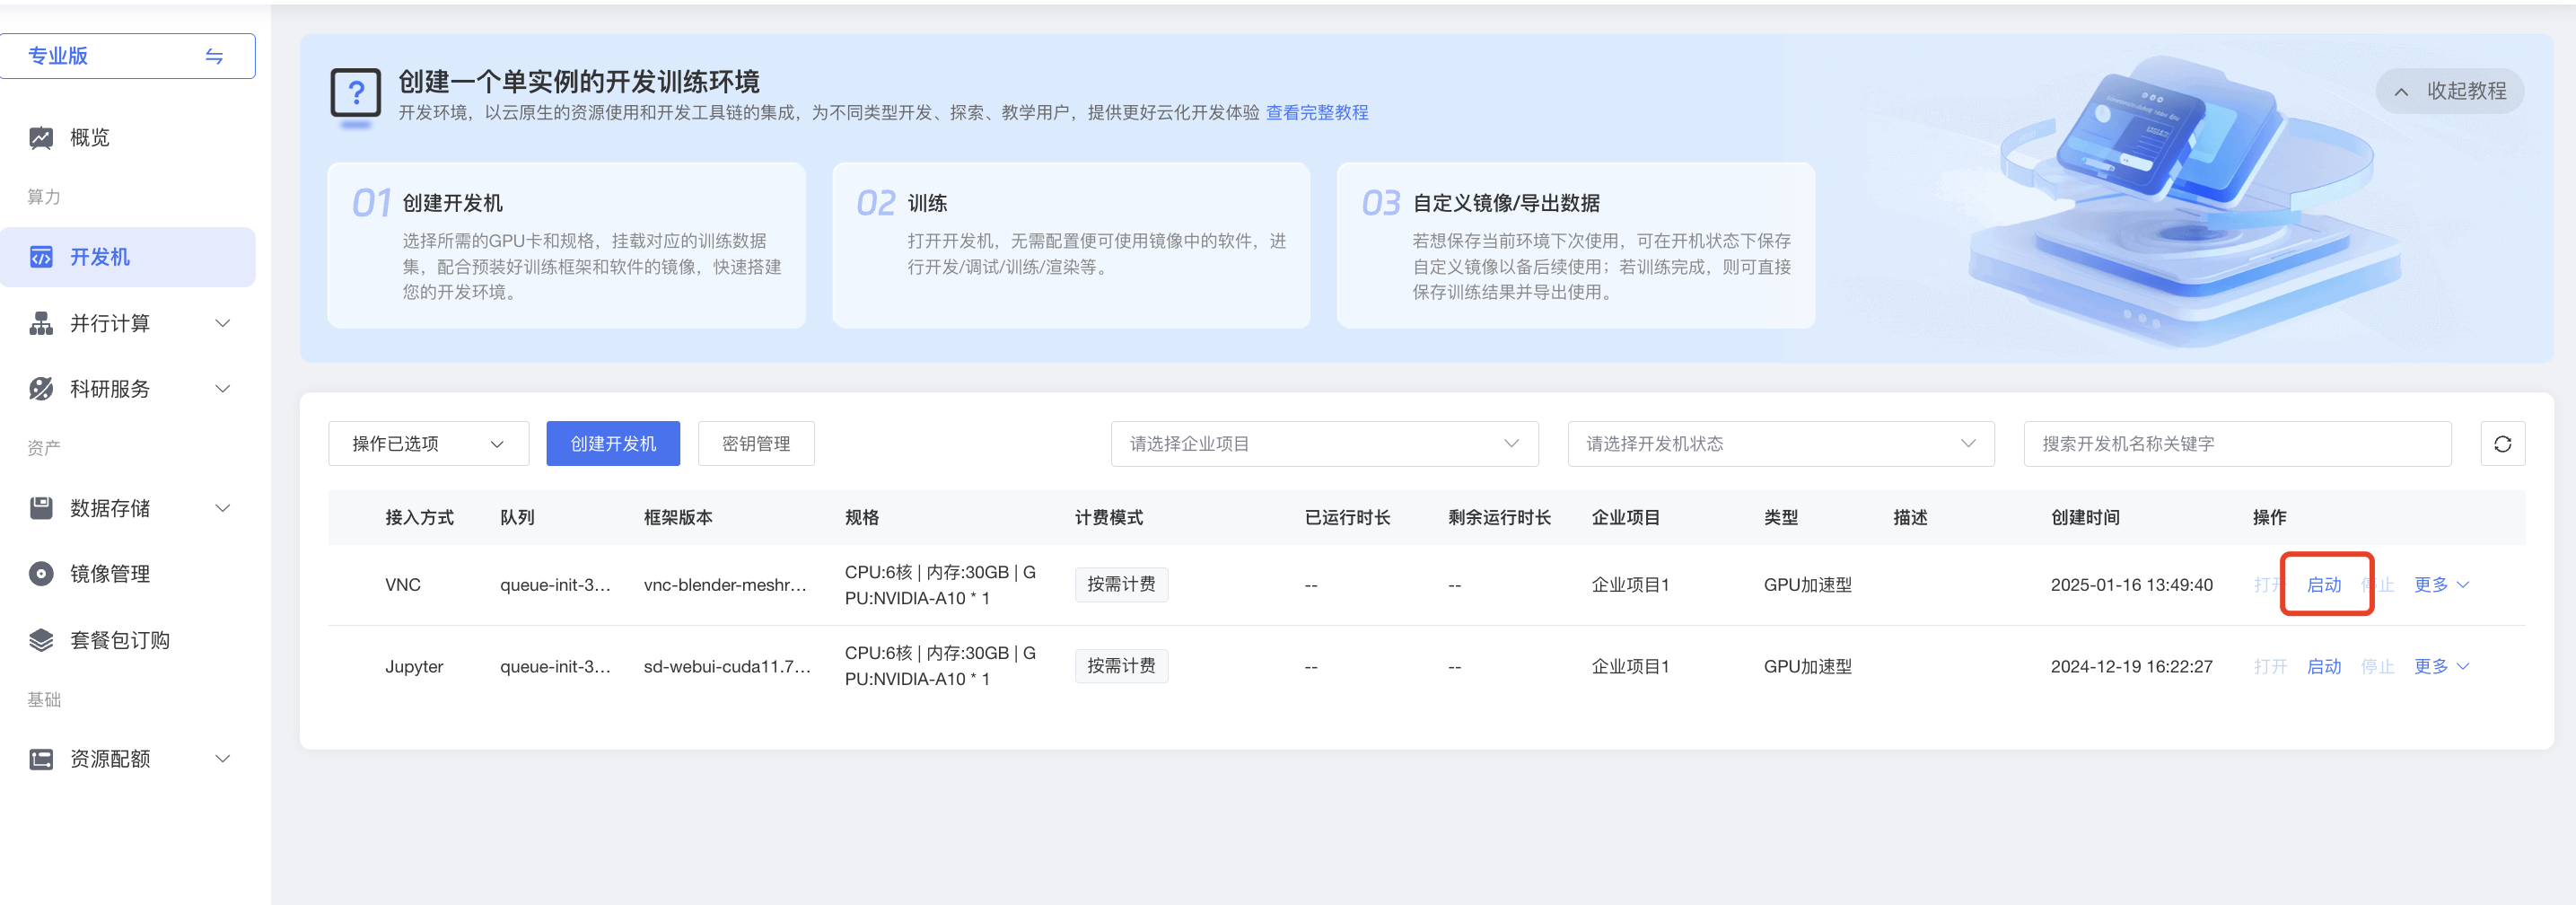Screen dimensions: 2576x905
Task: Click the question mark help icon
Action: tap(355, 95)
